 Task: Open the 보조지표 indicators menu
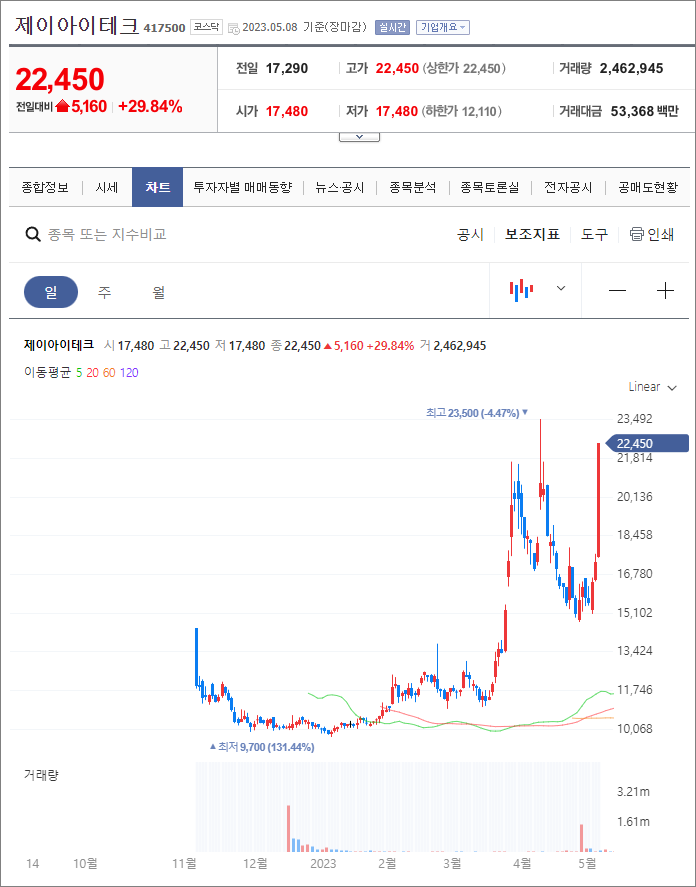click(x=532, y=234)
